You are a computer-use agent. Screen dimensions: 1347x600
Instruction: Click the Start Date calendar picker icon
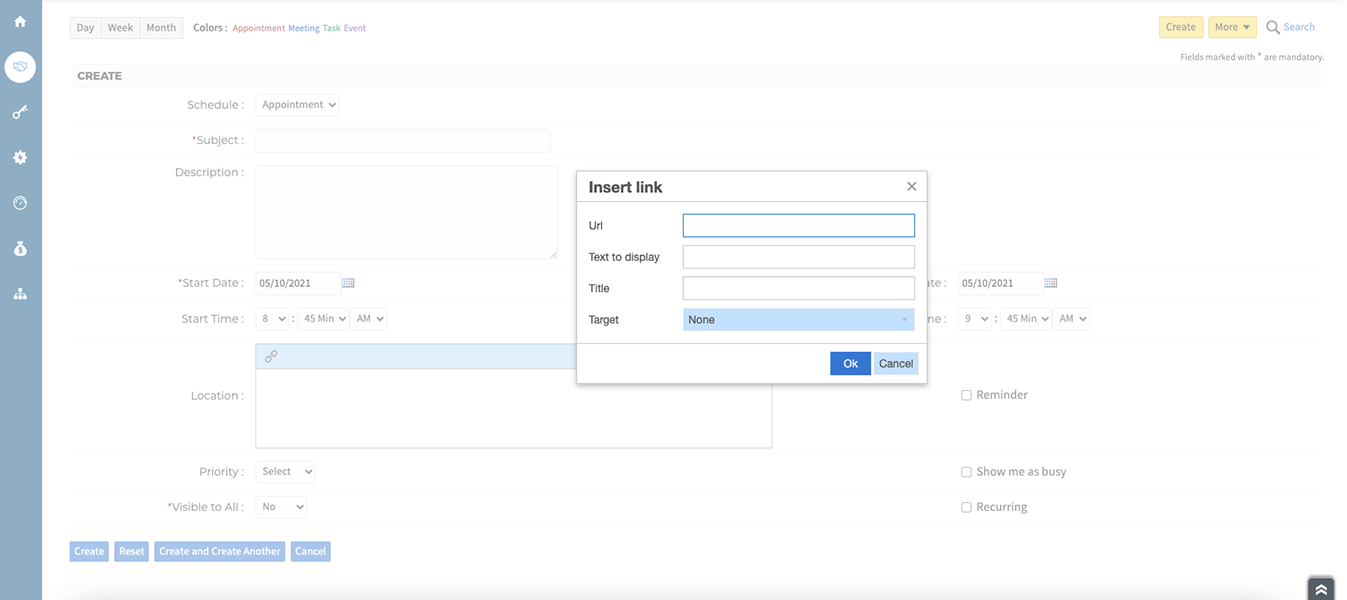348,283
